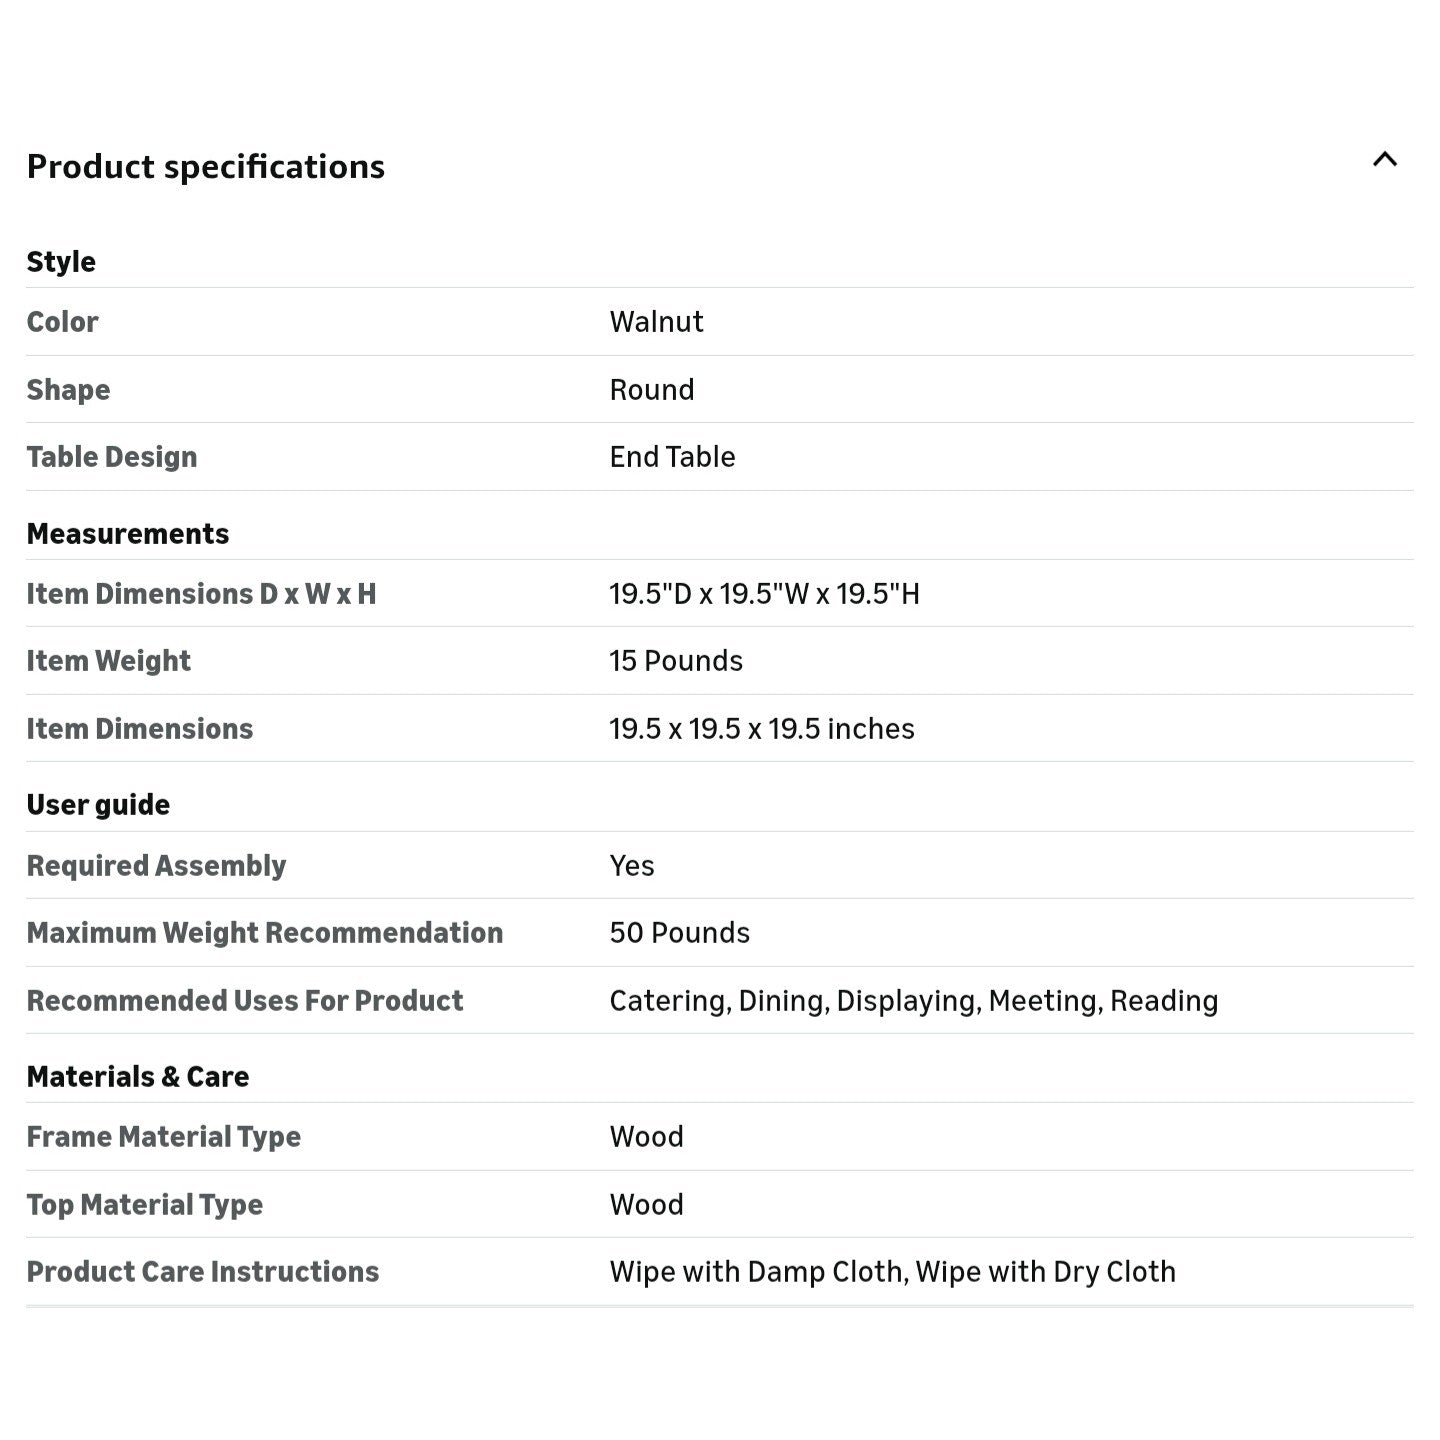Select the Frame Material Type label
The height and width of the screenshot is (1440, 1440).
(163, 1137)
